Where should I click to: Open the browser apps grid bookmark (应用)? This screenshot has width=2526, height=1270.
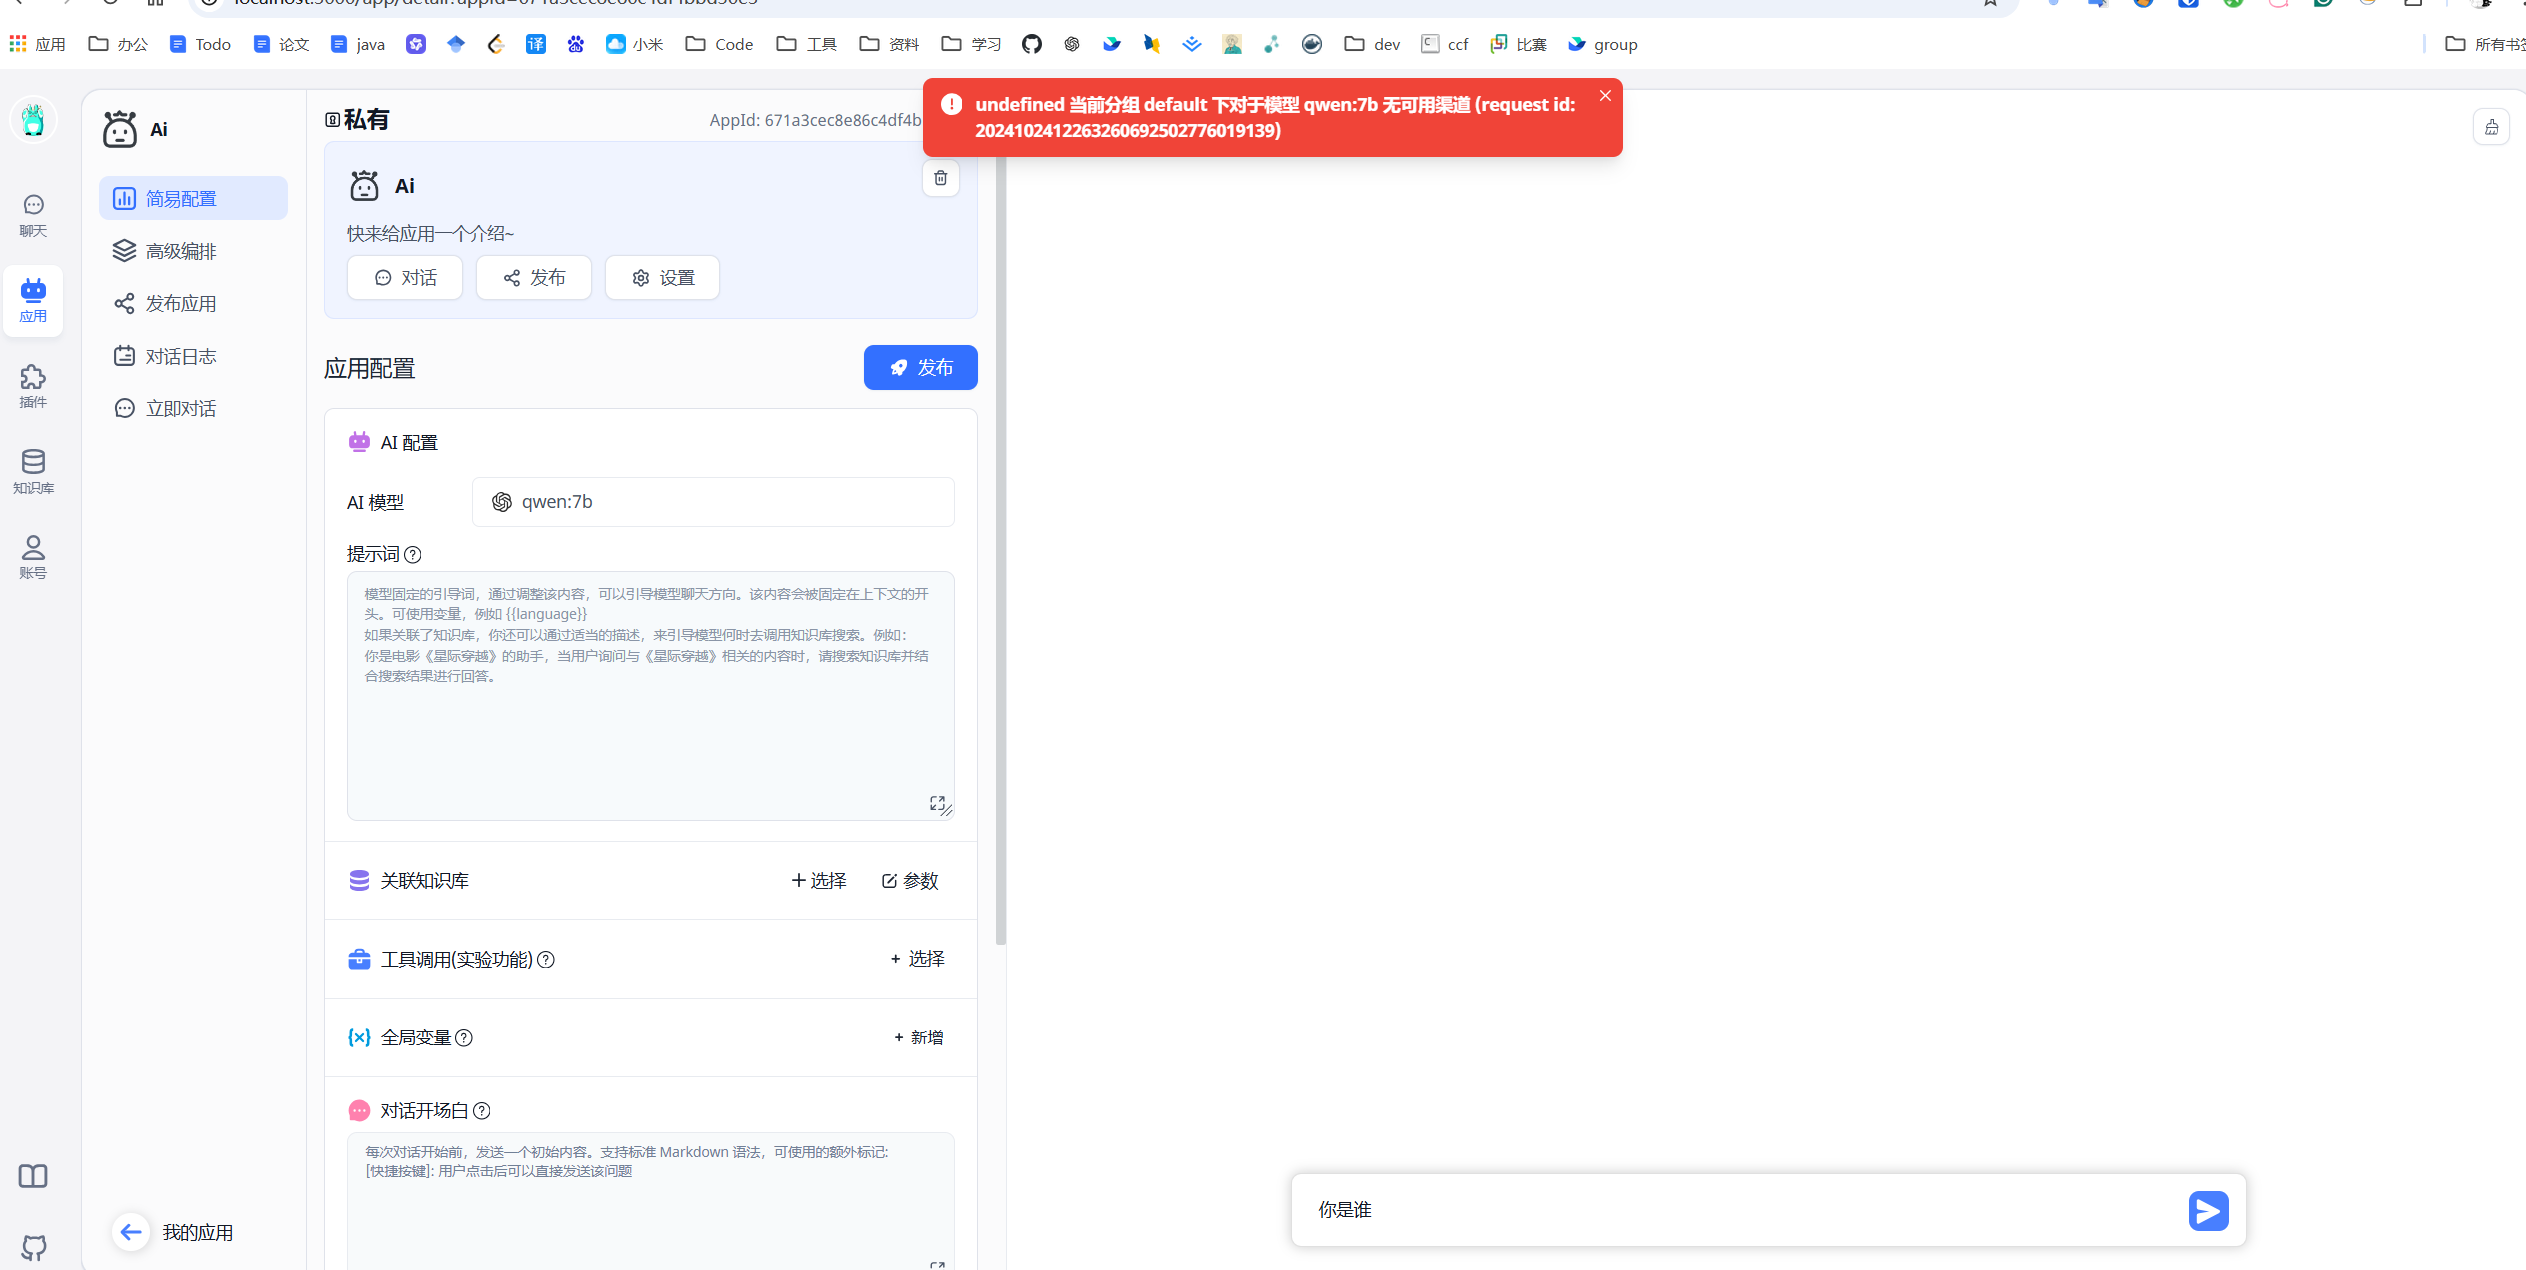37,44
